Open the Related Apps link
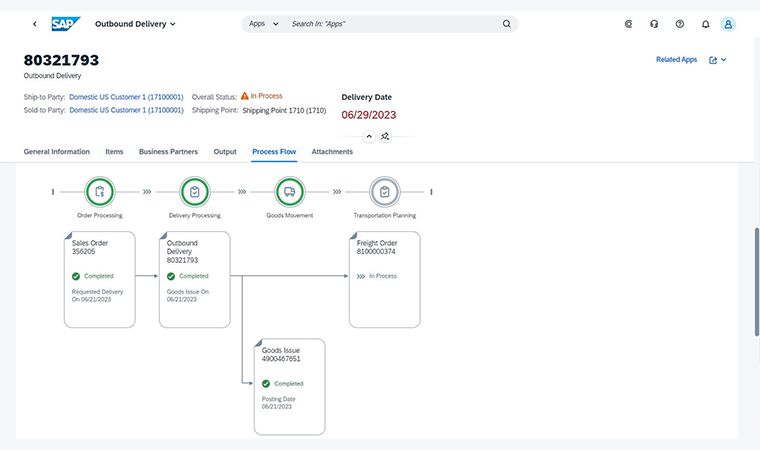The image size is (760, 450). pyautogui.click(x=676, y=60)
